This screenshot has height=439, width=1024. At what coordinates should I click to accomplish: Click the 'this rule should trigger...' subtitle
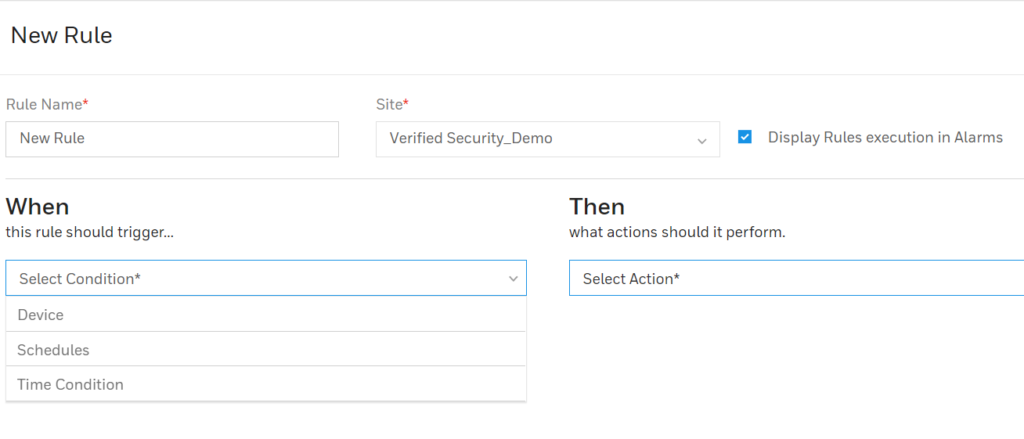(89, 232)
